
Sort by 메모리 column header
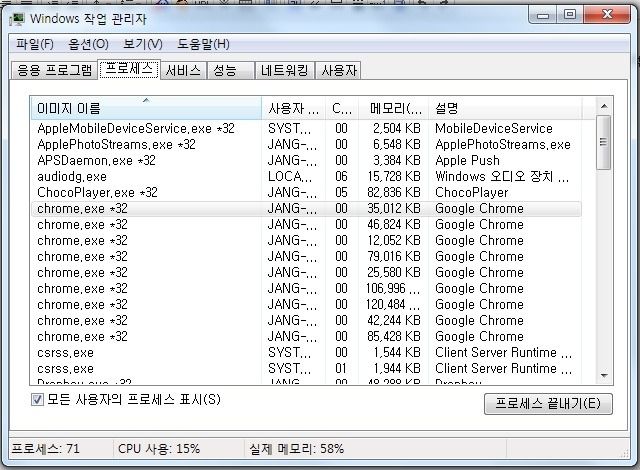(x=393, y=109)
